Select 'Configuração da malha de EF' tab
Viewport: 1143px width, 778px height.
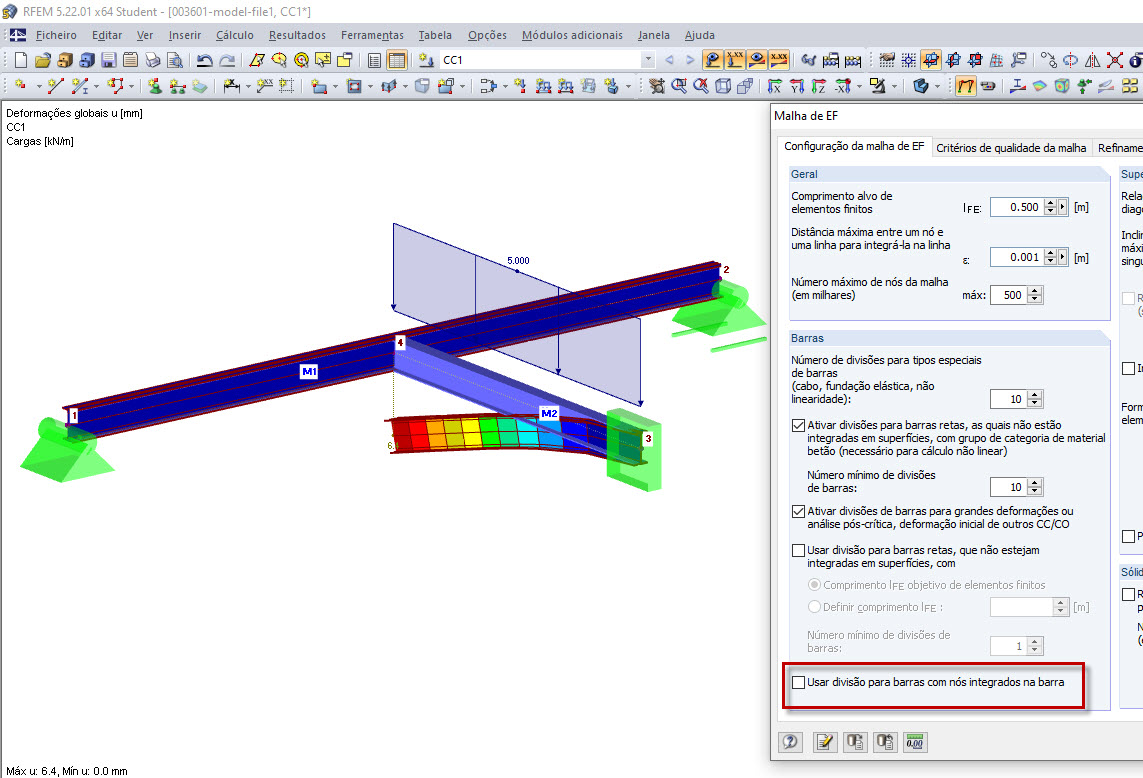(854, 146)
